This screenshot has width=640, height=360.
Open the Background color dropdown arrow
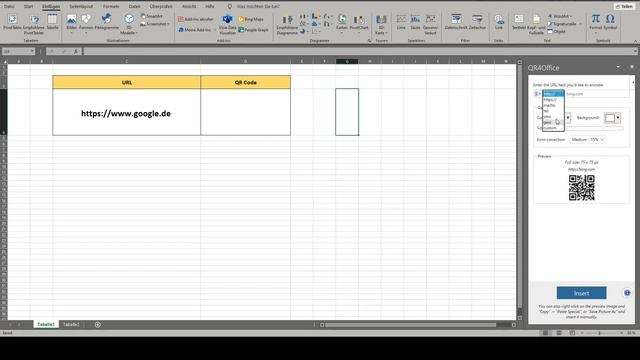pyautogui.click(x=618, y=118)
